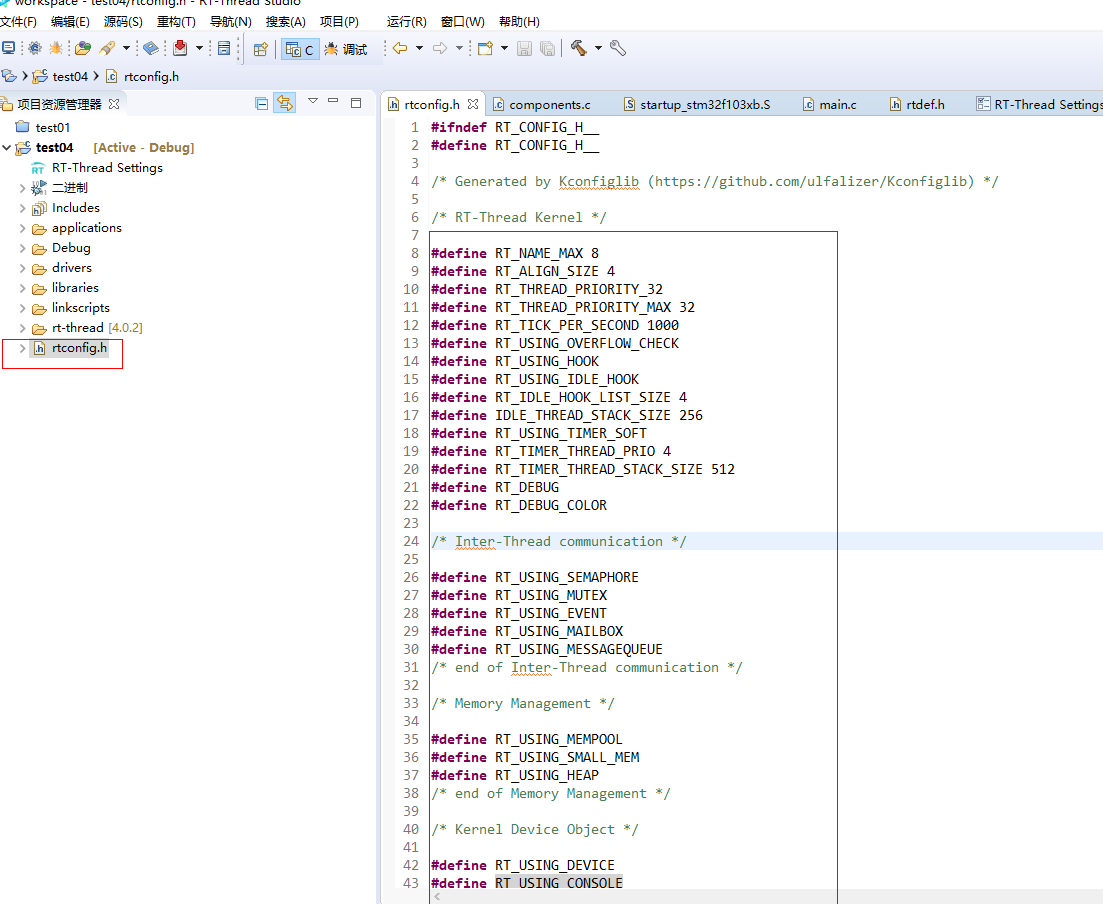Image resolution: width=1103 pixels, height=904 pixels.
Task: Click the workspace icon in the breadcrumb
Action: (9, 76)
